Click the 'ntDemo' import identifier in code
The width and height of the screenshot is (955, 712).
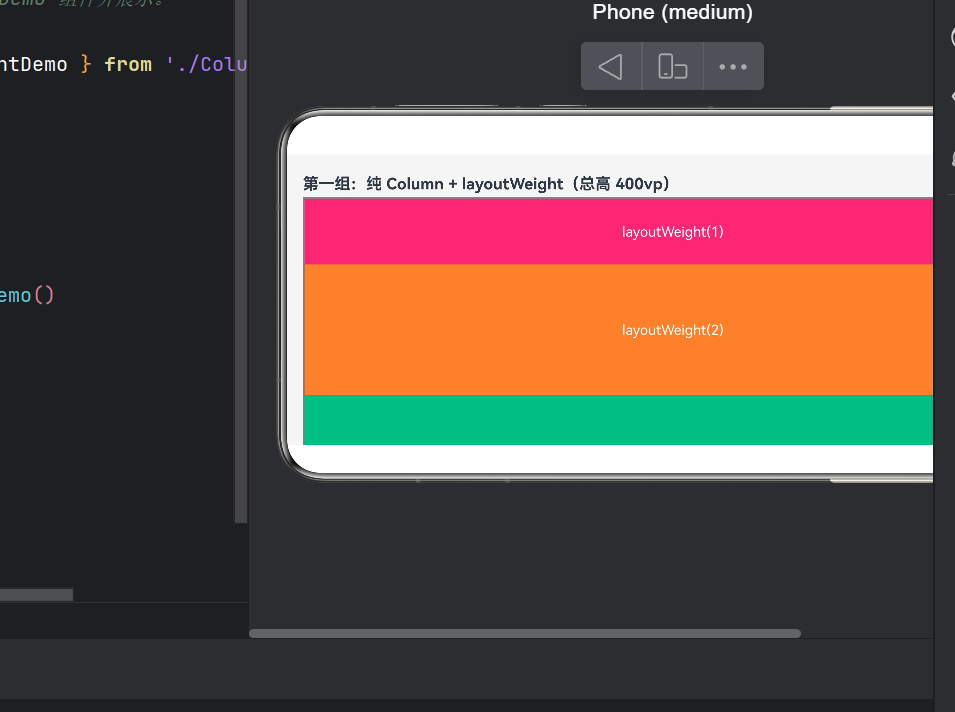tap(33, 65)
